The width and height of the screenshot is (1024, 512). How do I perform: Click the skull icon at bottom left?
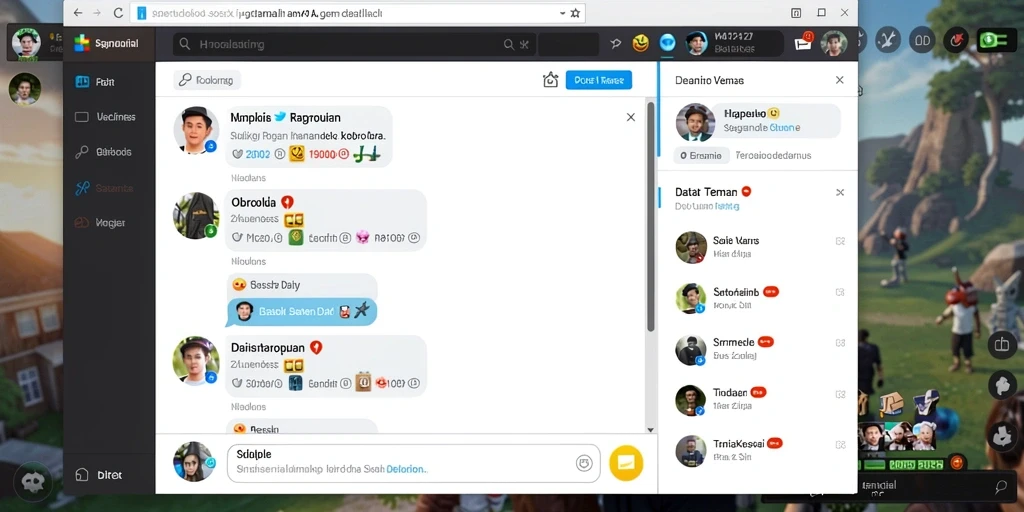point(32,481)
